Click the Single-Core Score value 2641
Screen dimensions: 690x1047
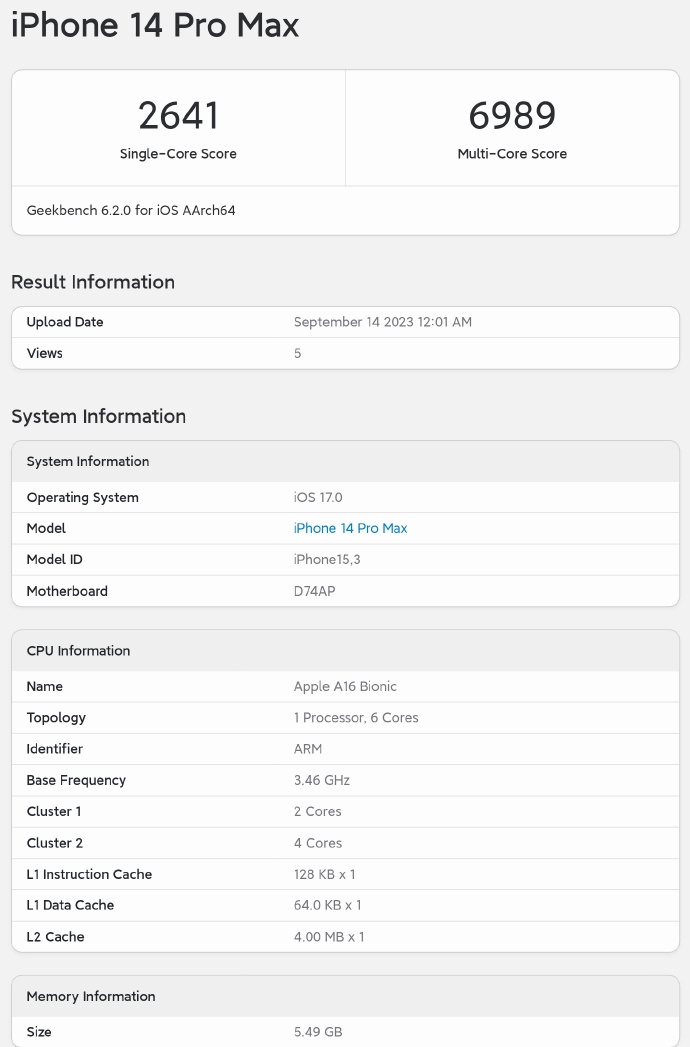(x=178, y=117)
